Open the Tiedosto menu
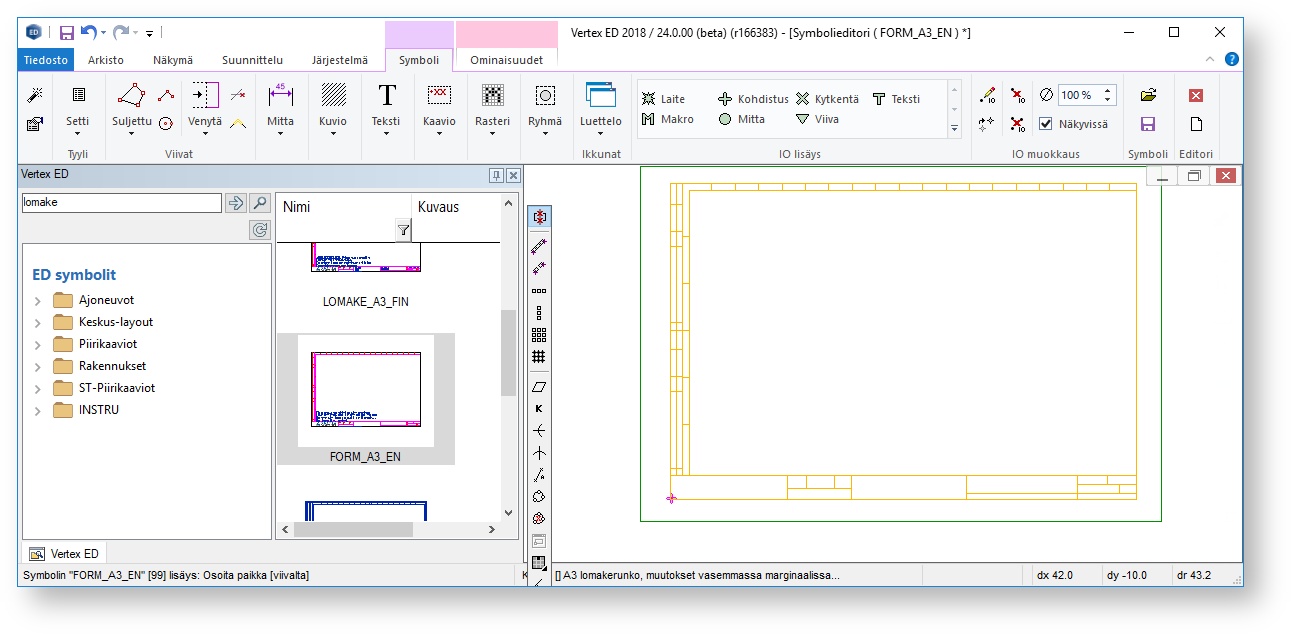 point(46,60)
